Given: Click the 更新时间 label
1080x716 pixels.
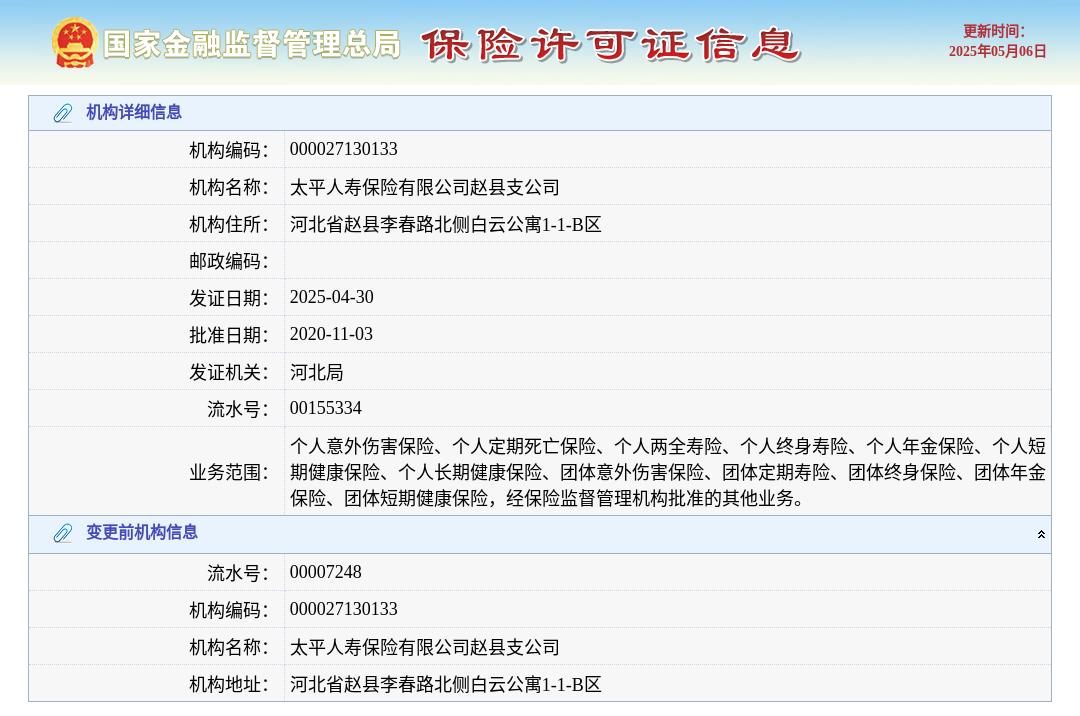Looking at the screenshot, I should point(994,31).
